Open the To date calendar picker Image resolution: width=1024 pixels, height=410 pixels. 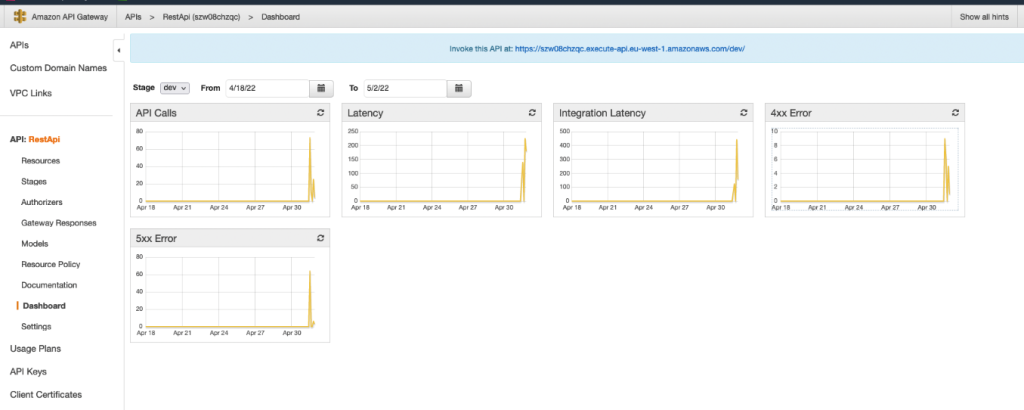(459, 88)
